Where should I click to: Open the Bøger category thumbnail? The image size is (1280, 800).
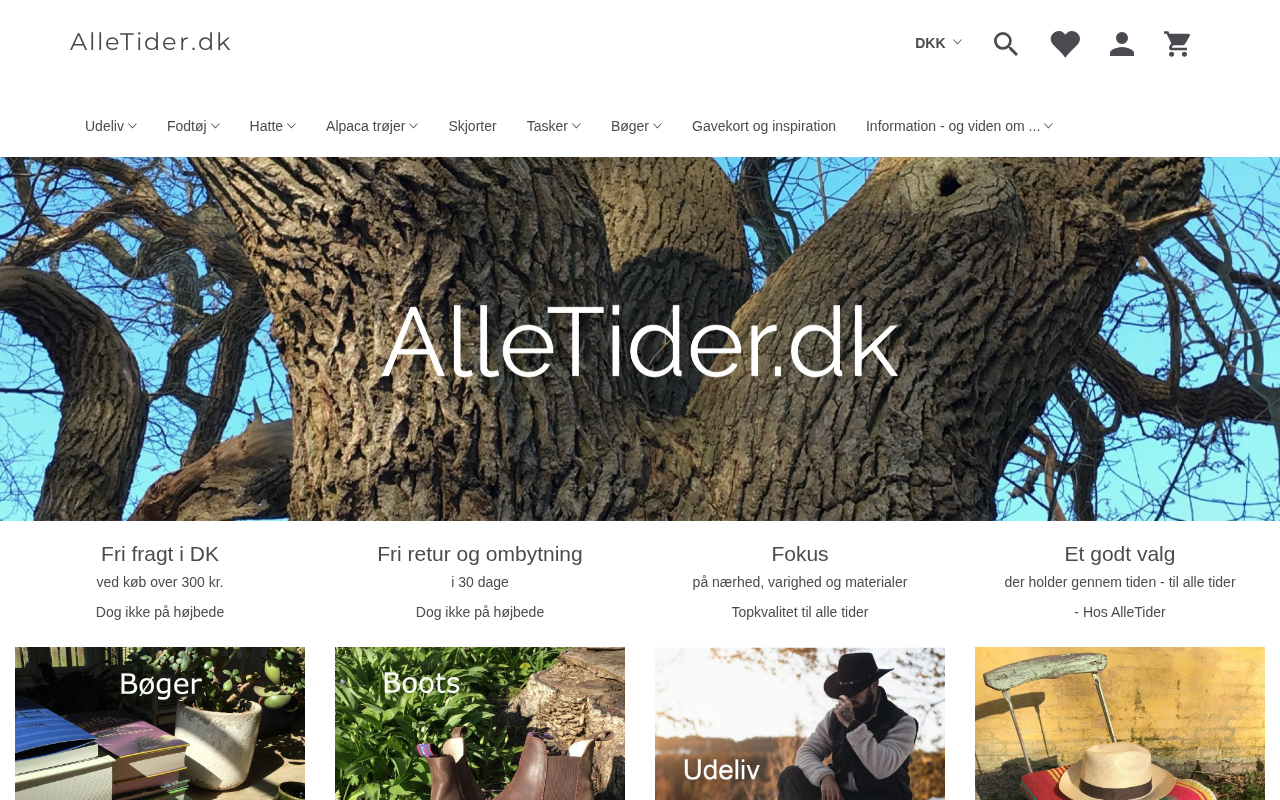coord(160,723)
